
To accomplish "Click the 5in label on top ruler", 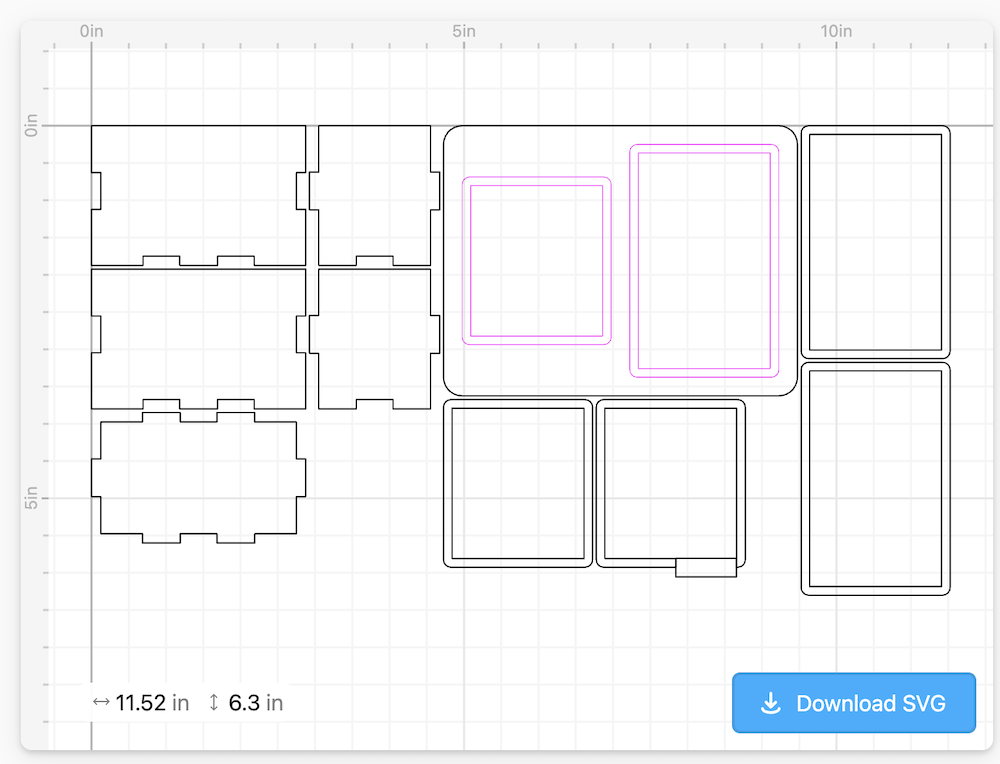I will (464, 31).
